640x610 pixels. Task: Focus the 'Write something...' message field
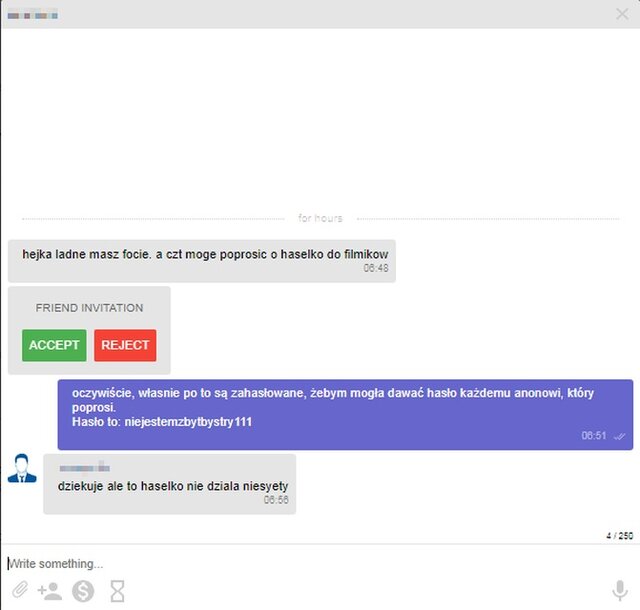pyautogui.click(x=300, y=563)
